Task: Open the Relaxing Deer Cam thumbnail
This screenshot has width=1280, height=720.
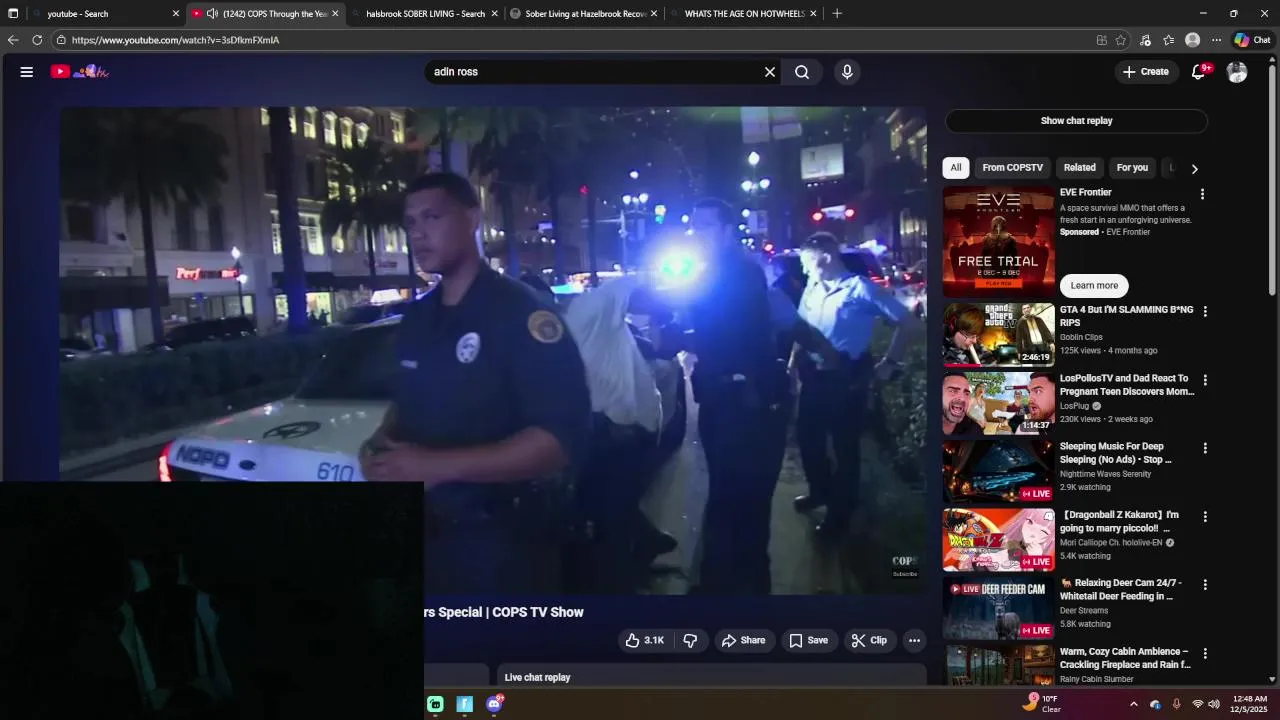Action: click(998, 608)
